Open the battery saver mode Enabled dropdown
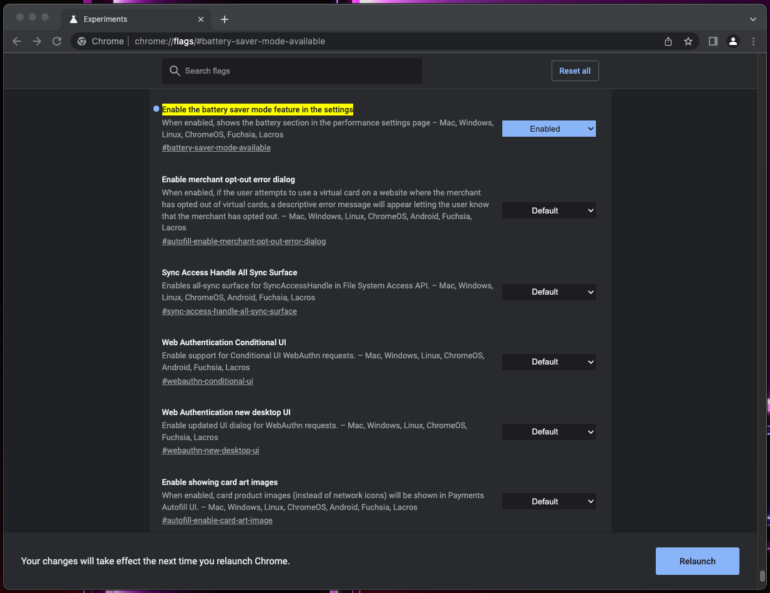Viewport: 770px width, 593px height. point(549,129)
